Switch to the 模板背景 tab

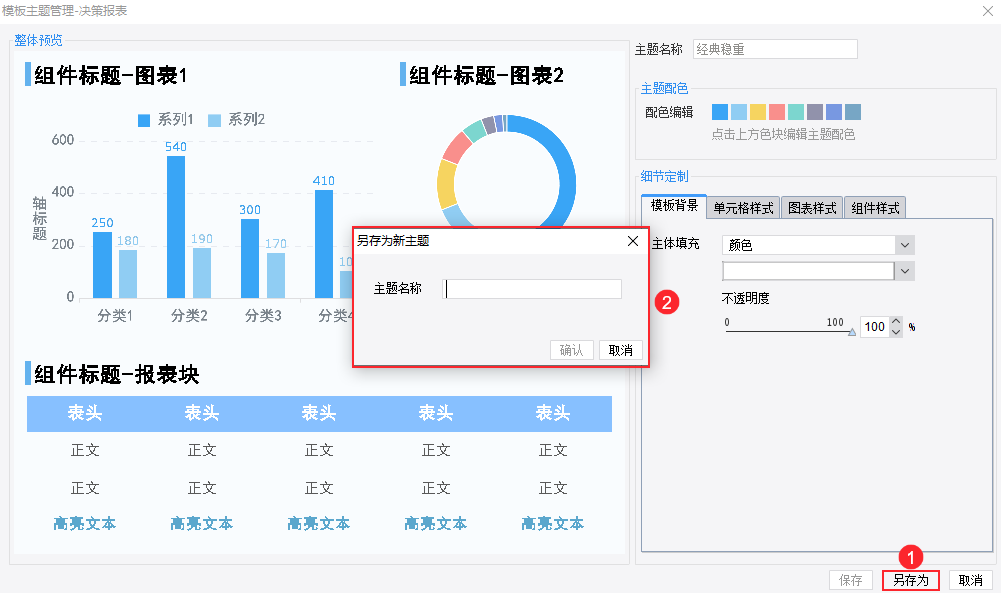click(674, 206)
